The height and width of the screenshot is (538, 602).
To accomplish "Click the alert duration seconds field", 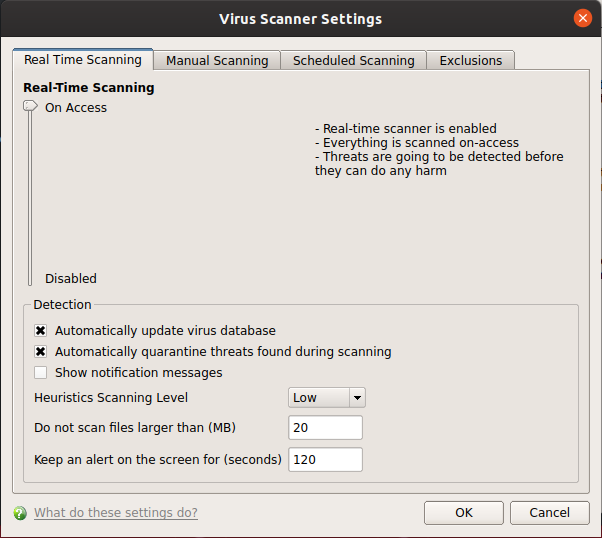I will (x=325, y=459).
